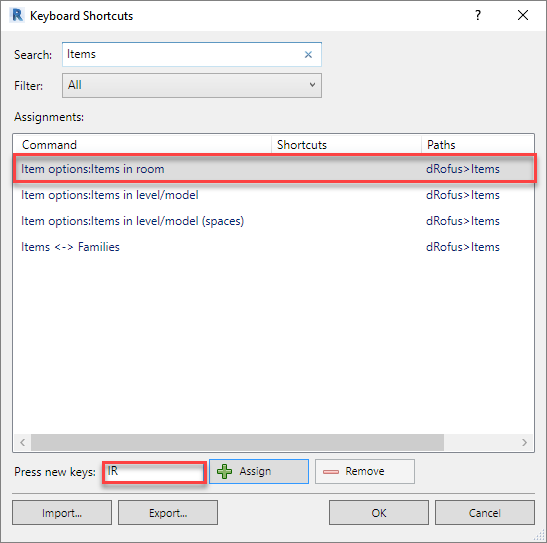Screen dimensions: 547x543
Task: Focus the Press new keys input field
Action: pos(154,472)
